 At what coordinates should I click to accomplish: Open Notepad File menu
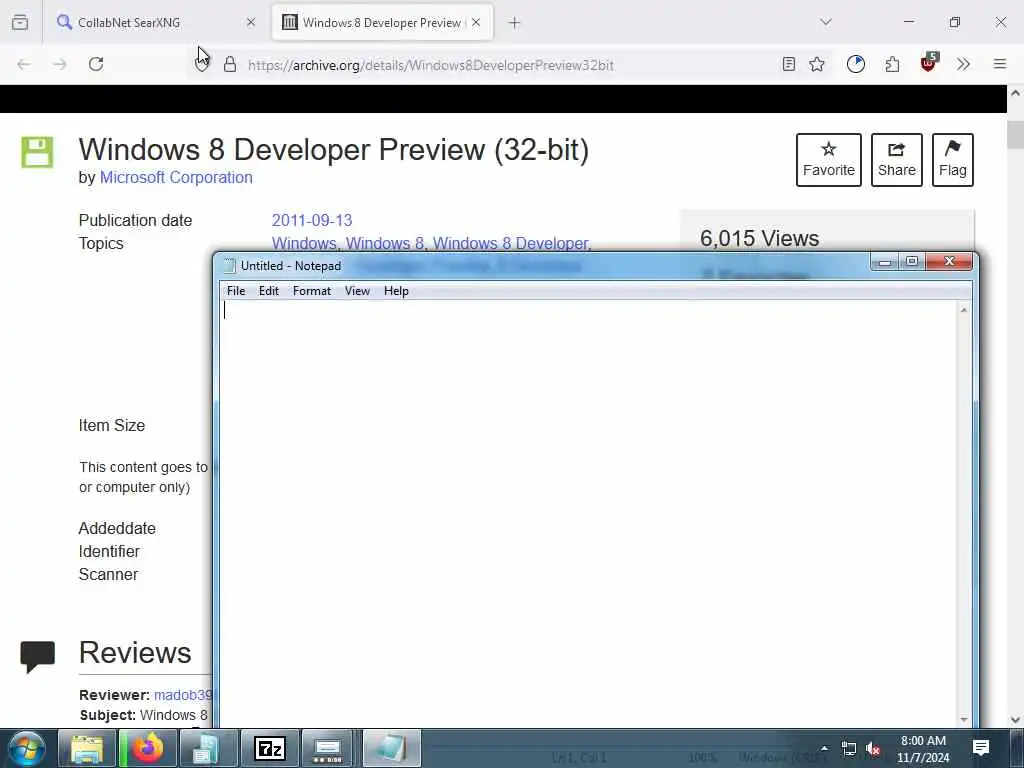[x=236, y=291]
